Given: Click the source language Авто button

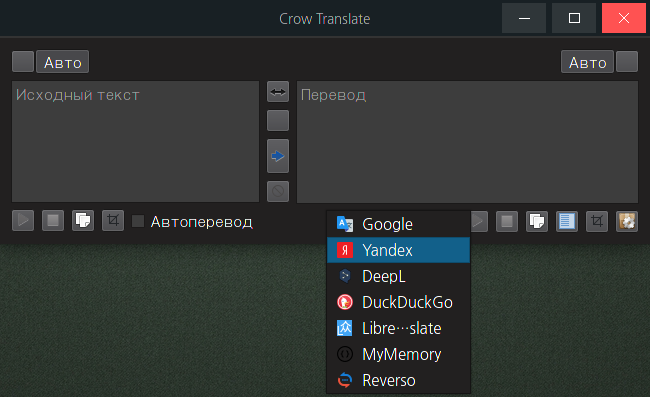Looking at the screenshot, I should (63, 62).
